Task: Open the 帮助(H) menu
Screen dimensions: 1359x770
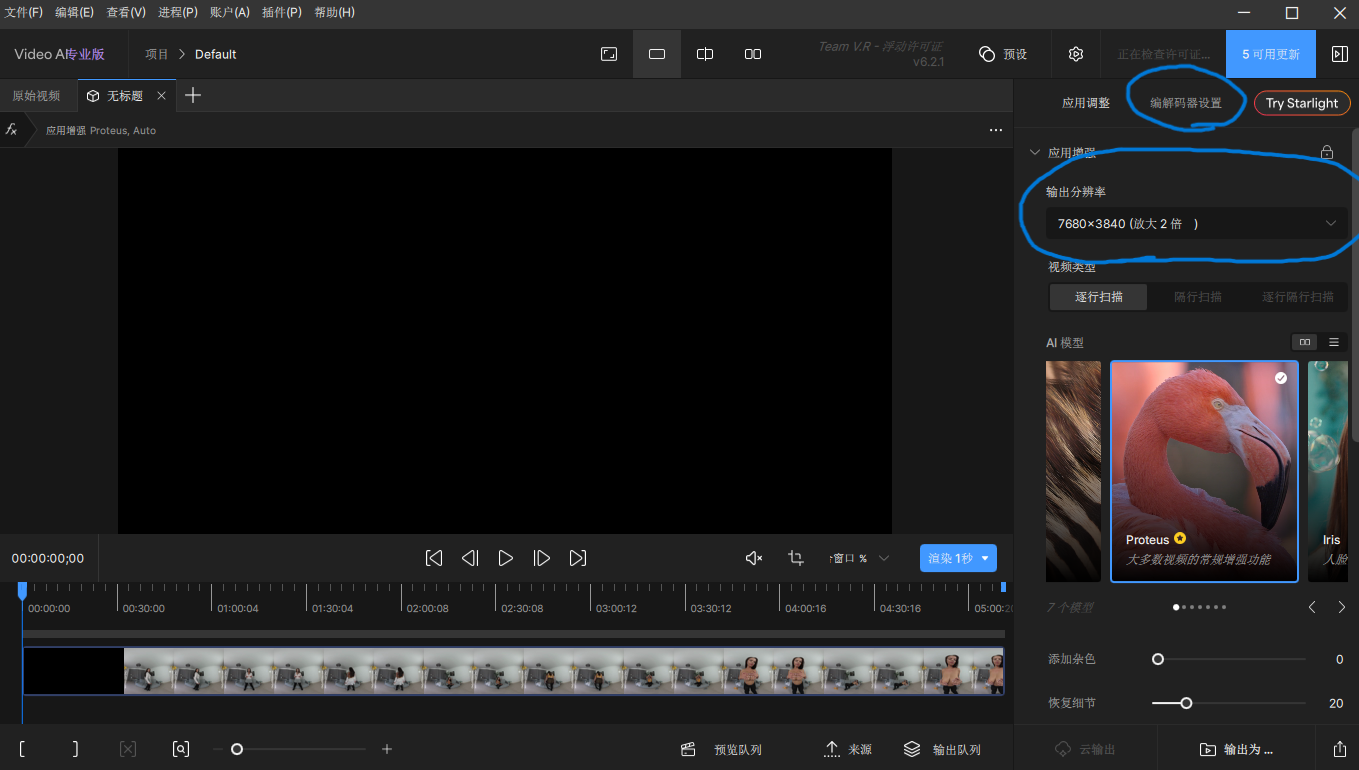Action: pyautogui.click(x=334, y=13)
